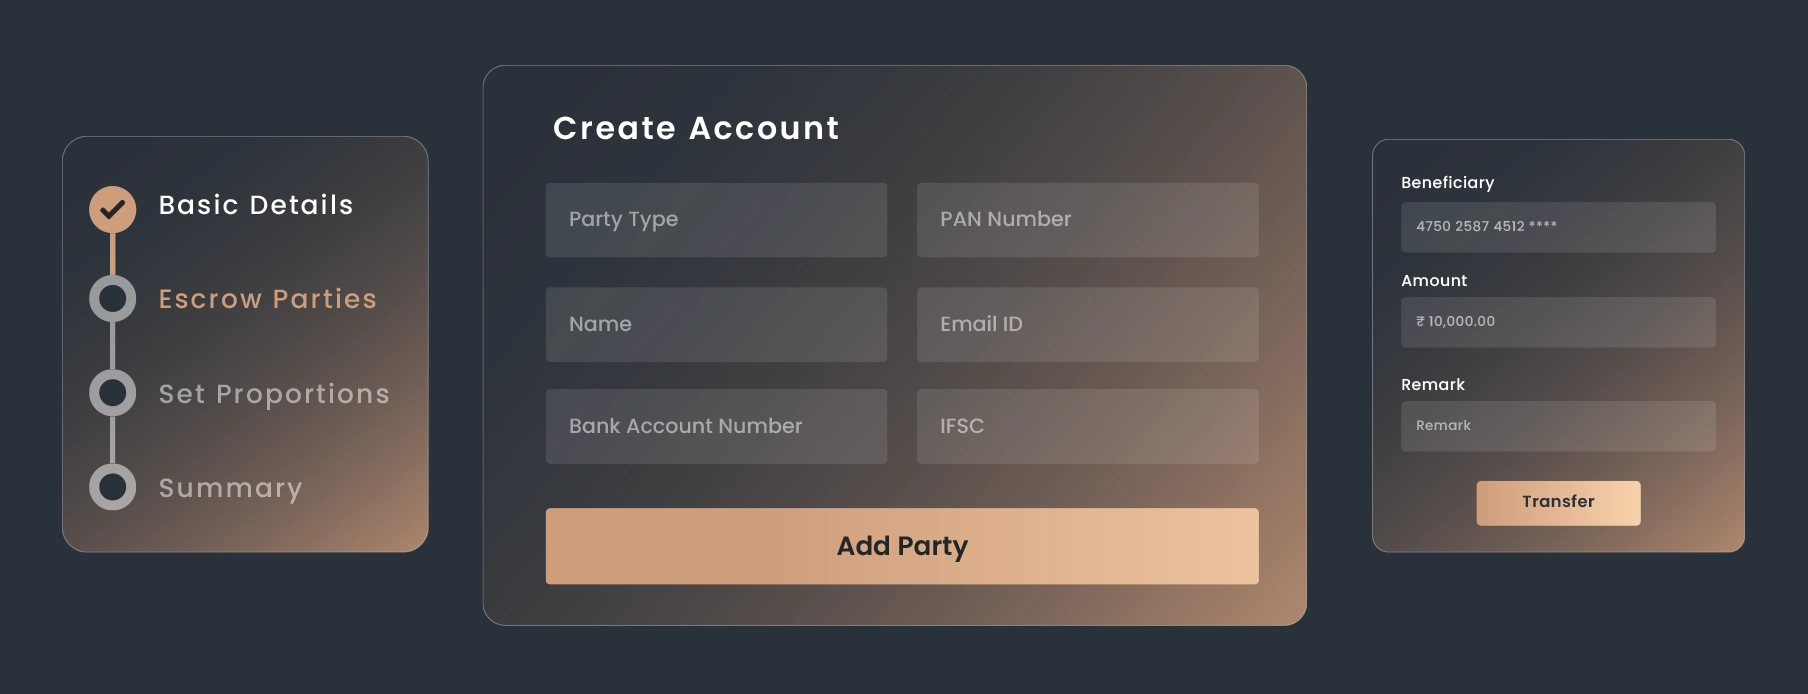This screenshot has height=694, width=1808.
Task: Click the Basic Details completed checkmark icon
Action: [112, 209]
